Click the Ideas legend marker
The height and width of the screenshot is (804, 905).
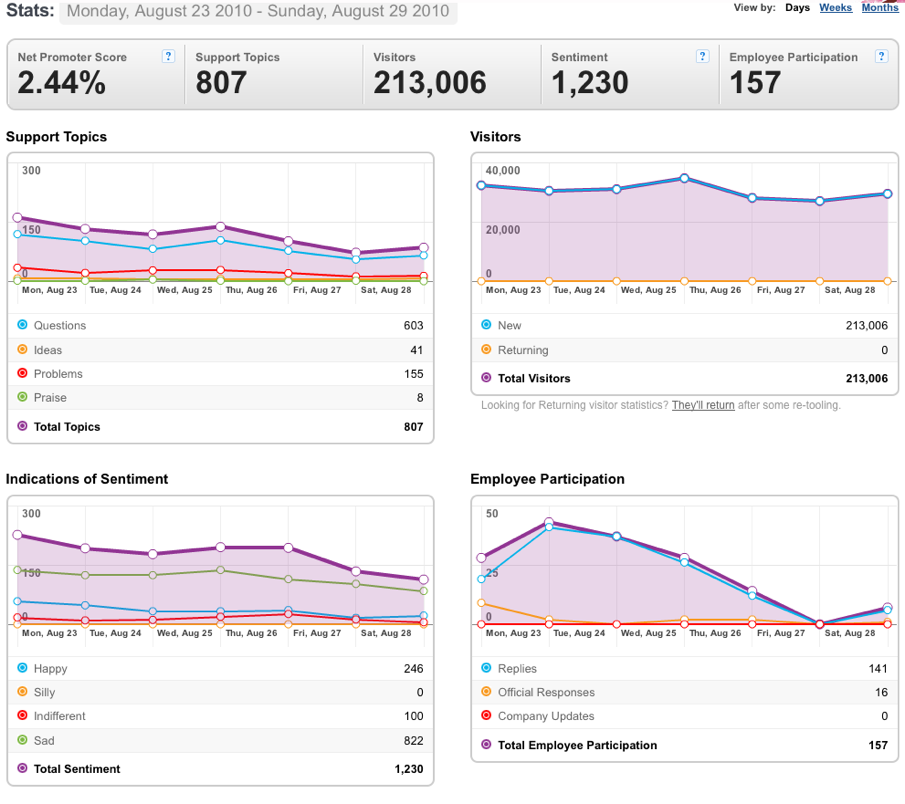click(23, 349)
